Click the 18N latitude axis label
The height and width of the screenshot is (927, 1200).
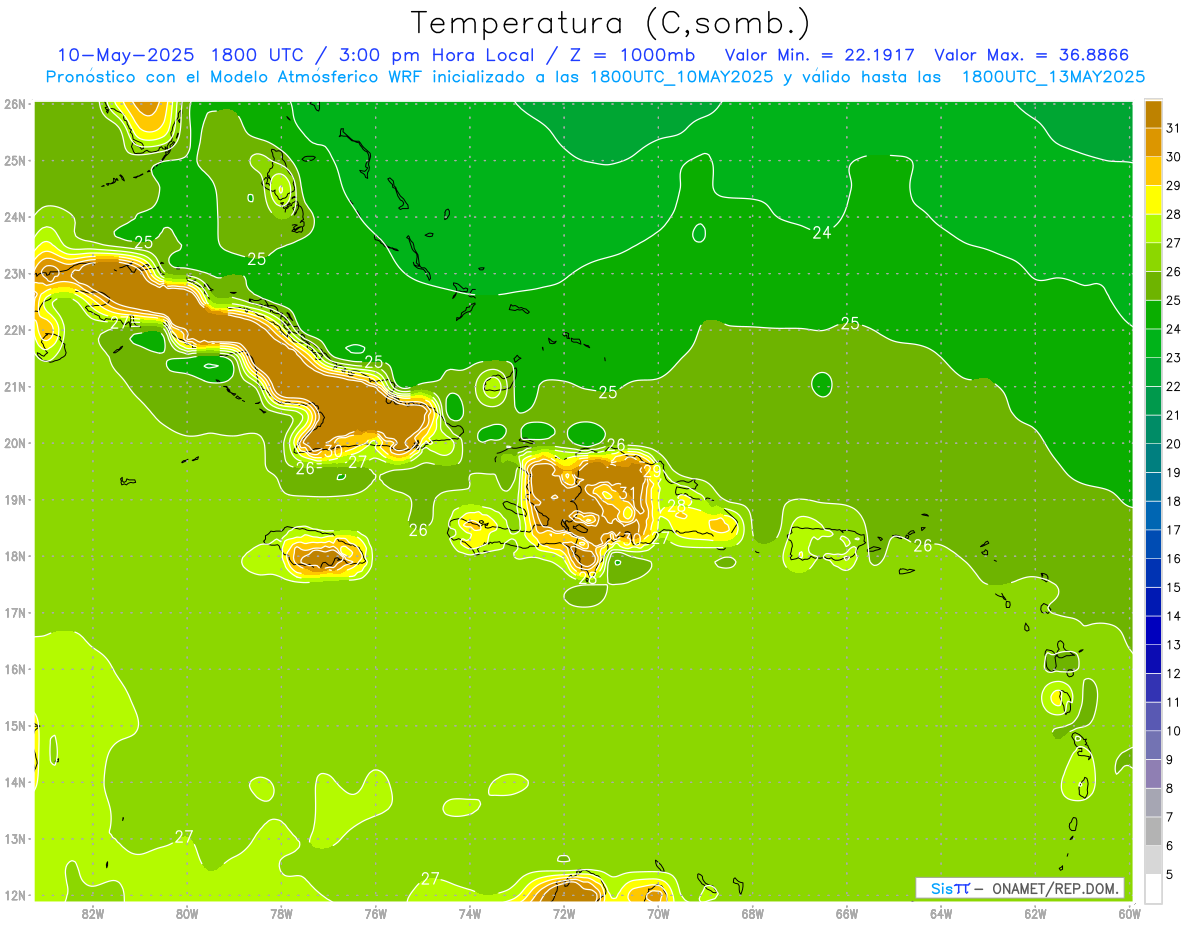point(16,556)
